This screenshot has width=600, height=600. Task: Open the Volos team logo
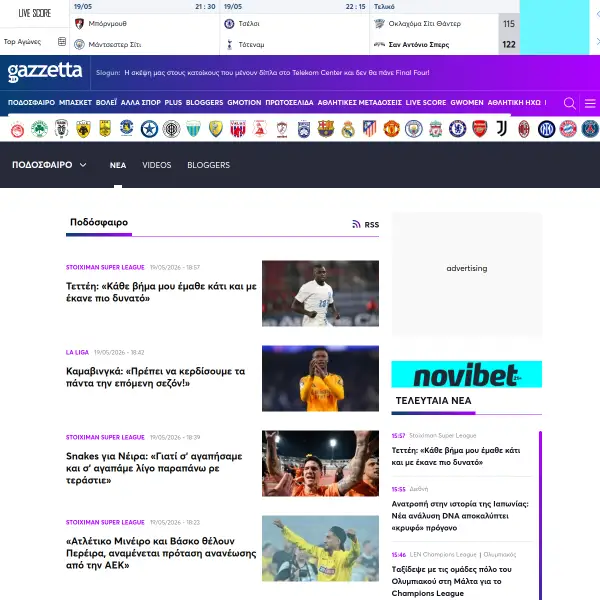[x=238, y=129]
